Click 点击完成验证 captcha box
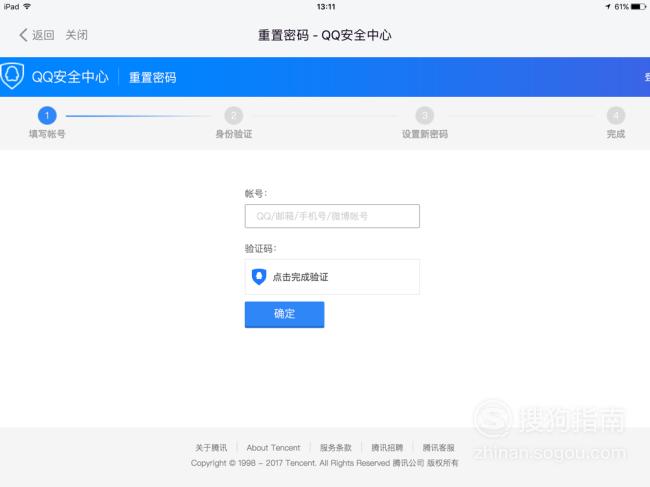 coord(332,277)
